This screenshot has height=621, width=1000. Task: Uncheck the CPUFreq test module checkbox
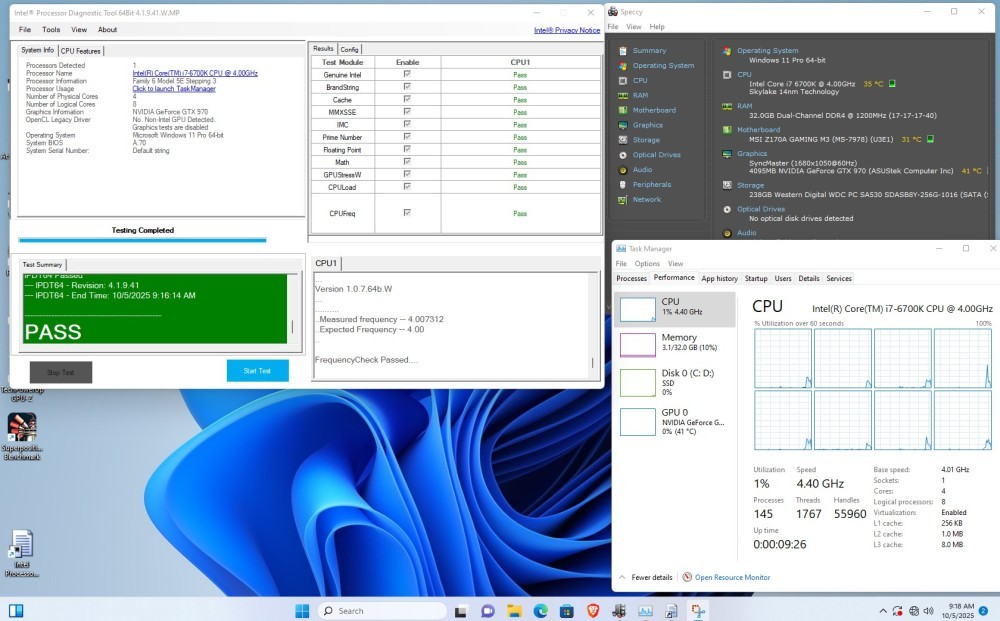click(x=406, y=213)
